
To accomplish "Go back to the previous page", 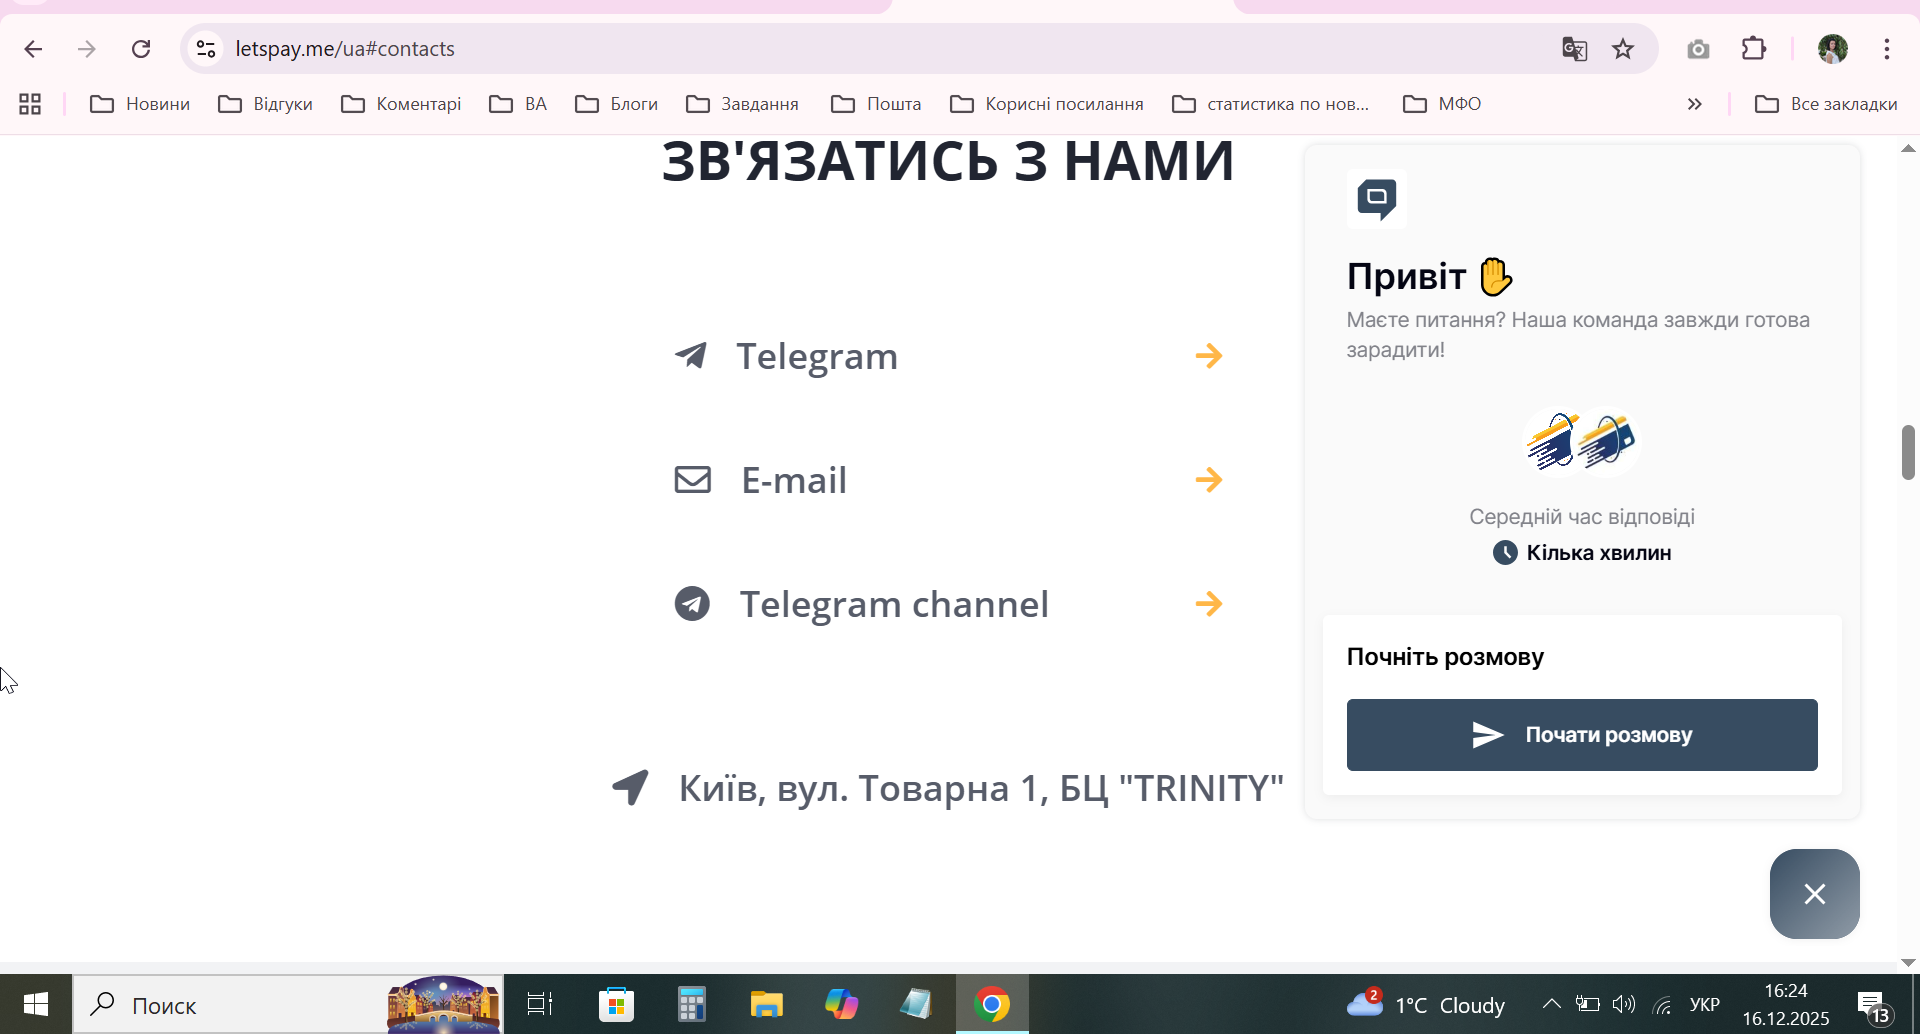I will click(33, 49).
